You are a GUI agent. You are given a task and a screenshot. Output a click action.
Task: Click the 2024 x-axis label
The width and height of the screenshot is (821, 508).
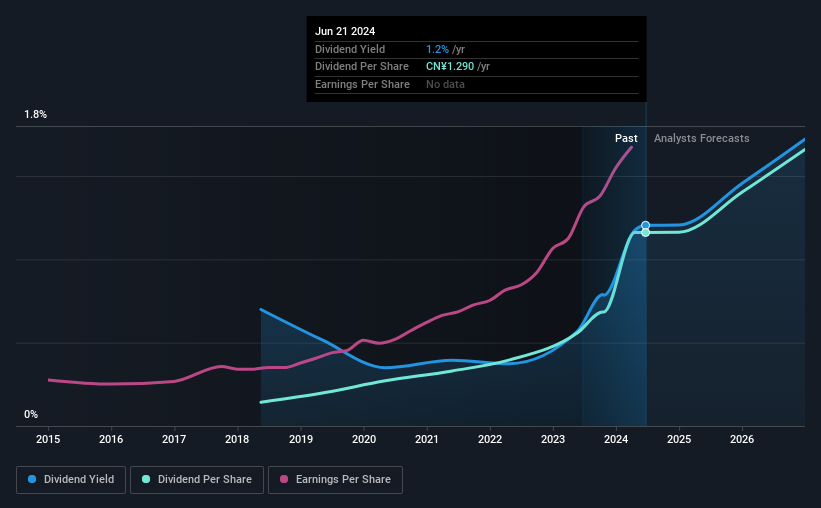(616, 439)
